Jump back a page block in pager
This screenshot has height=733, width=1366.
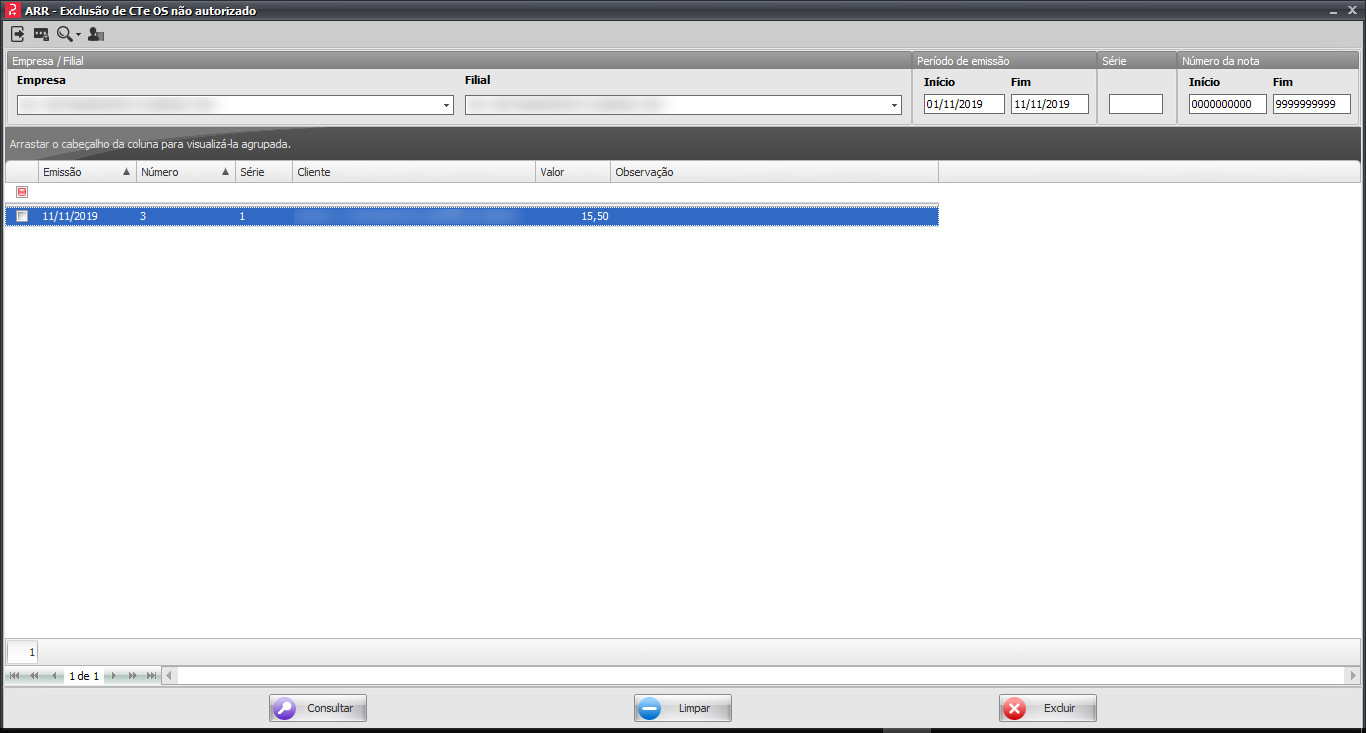click(x=34, y=676)
